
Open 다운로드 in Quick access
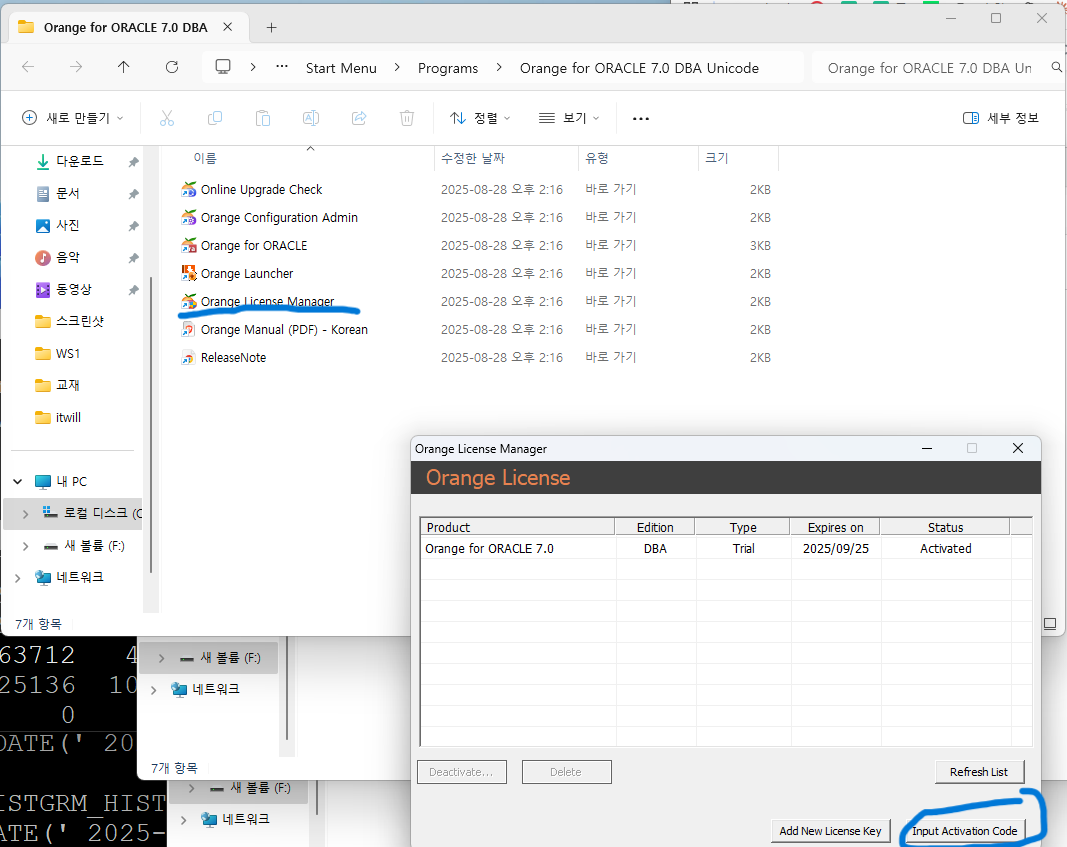click(x=69, y=161)
